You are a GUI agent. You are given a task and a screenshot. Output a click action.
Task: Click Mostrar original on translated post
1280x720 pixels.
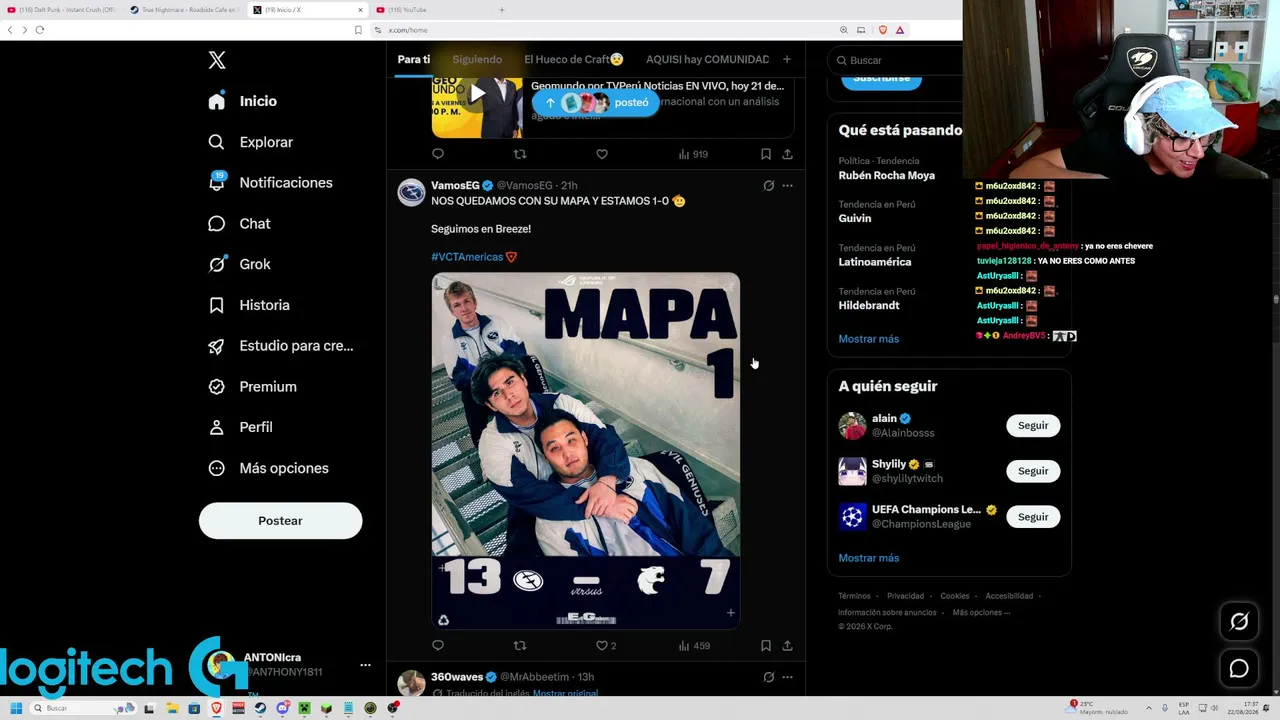pos(565,693)
